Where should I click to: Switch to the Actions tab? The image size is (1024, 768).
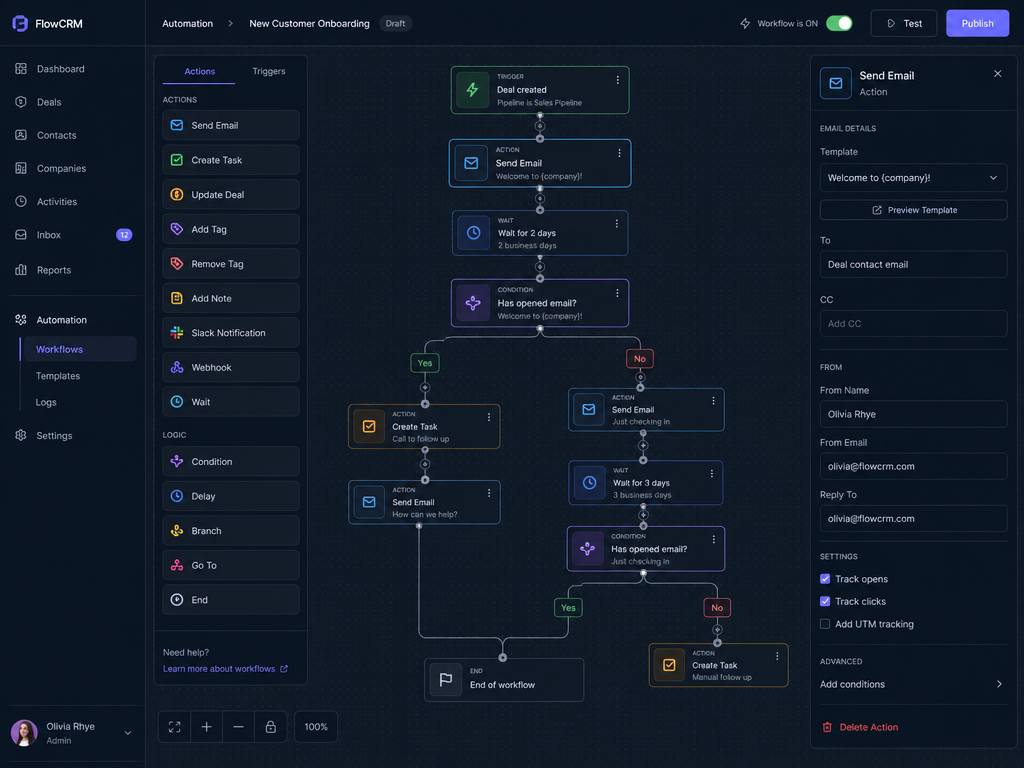point(199,71)
